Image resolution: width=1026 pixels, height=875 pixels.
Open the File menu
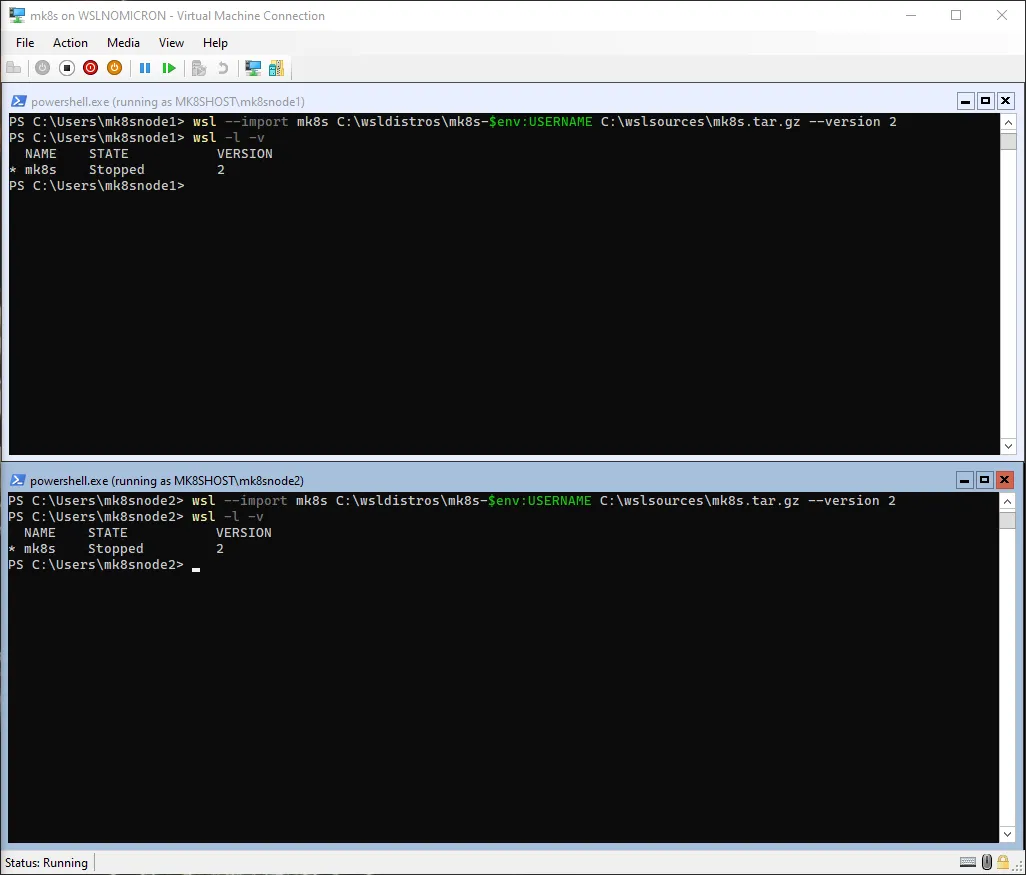point(25,43)
